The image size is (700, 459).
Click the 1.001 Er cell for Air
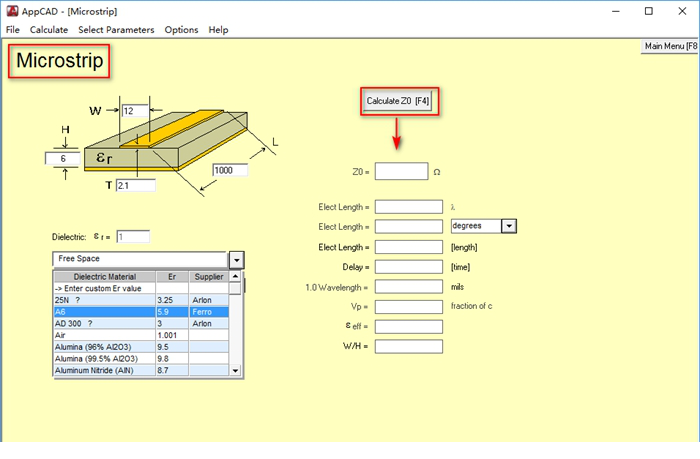172,335
